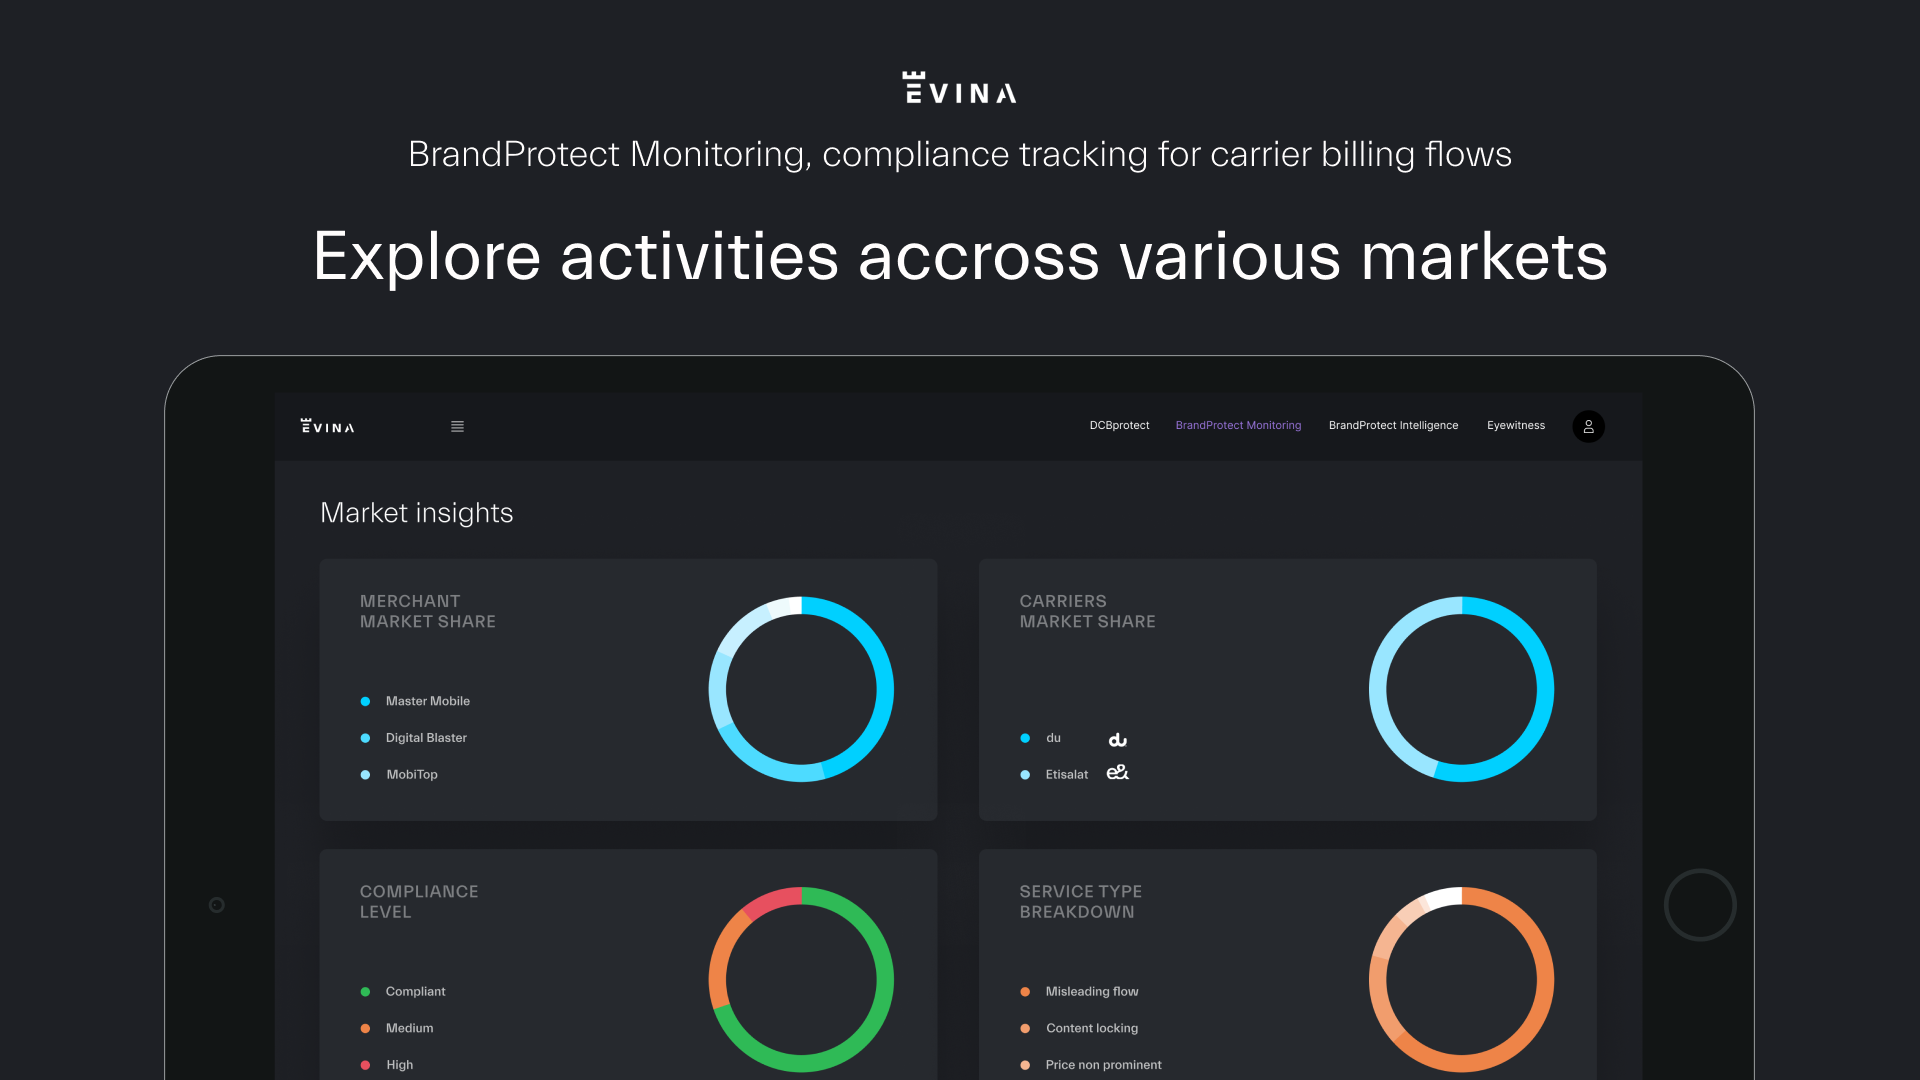This screenshot has height=1080, width=1920.
Task: Click the green Compliant legend dot
Action: tap(365, 992)
